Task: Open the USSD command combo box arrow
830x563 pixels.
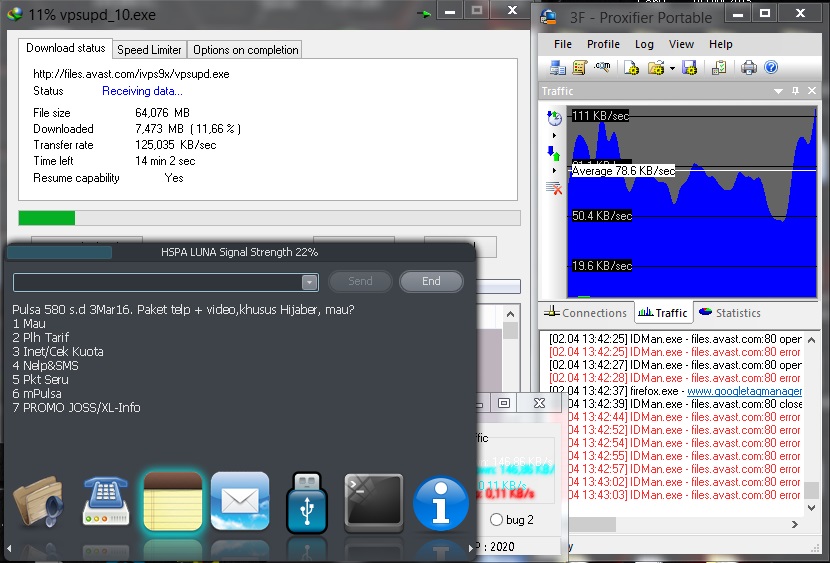Action: tap(310, 282)
